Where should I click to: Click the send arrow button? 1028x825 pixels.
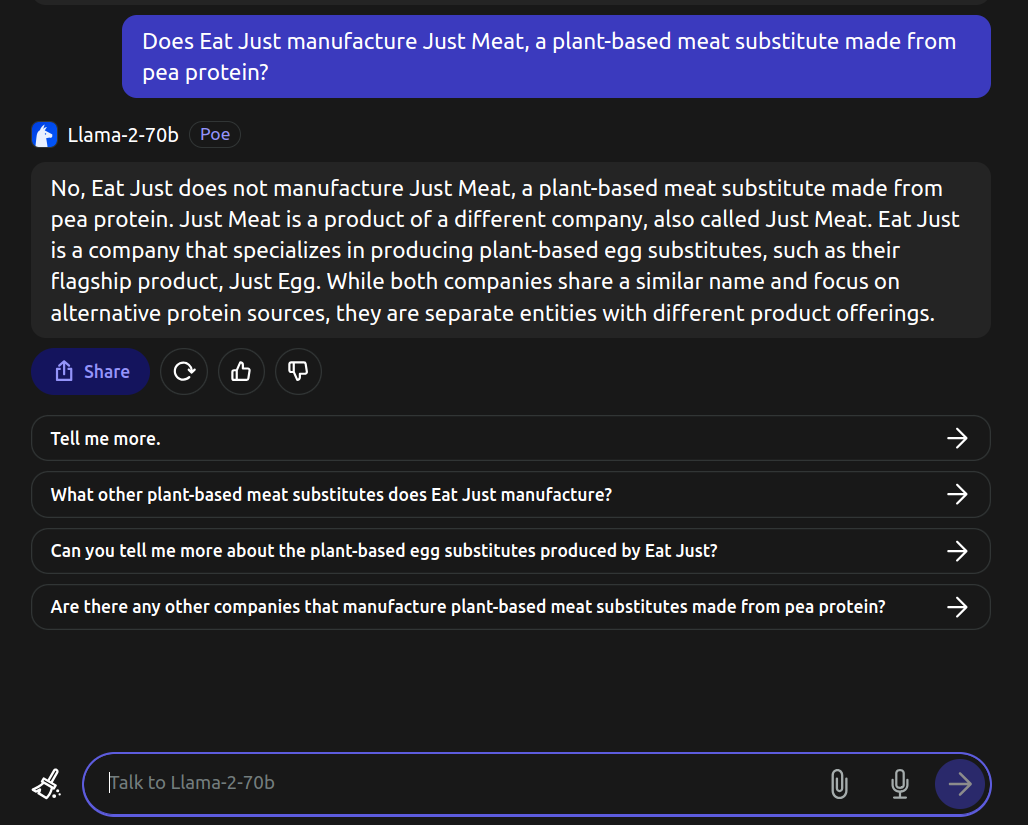[960, 784]
